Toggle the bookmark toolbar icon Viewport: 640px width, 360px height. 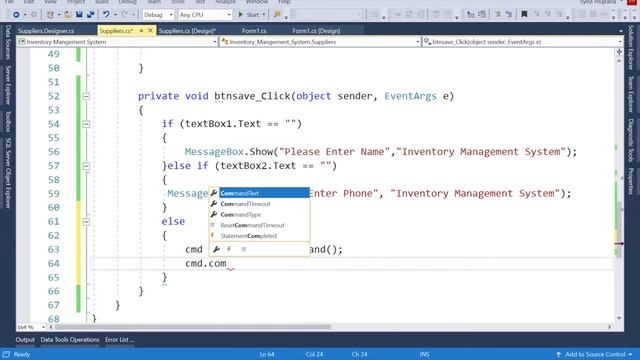[524, 15]
